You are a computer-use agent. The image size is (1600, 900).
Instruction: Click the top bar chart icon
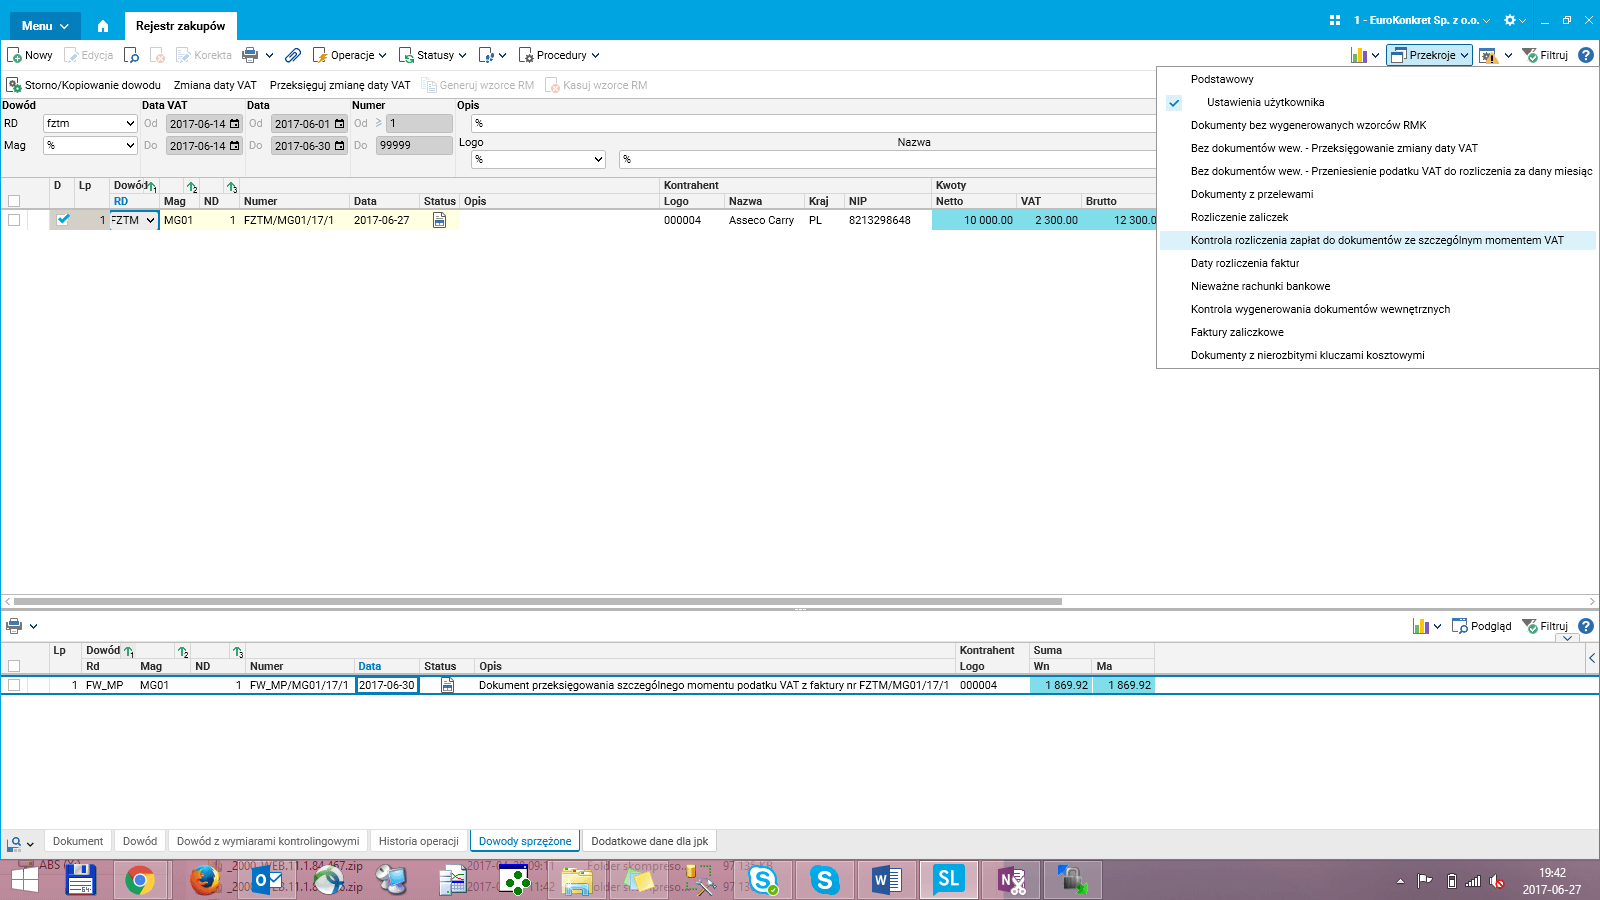tap(1359, 55)
